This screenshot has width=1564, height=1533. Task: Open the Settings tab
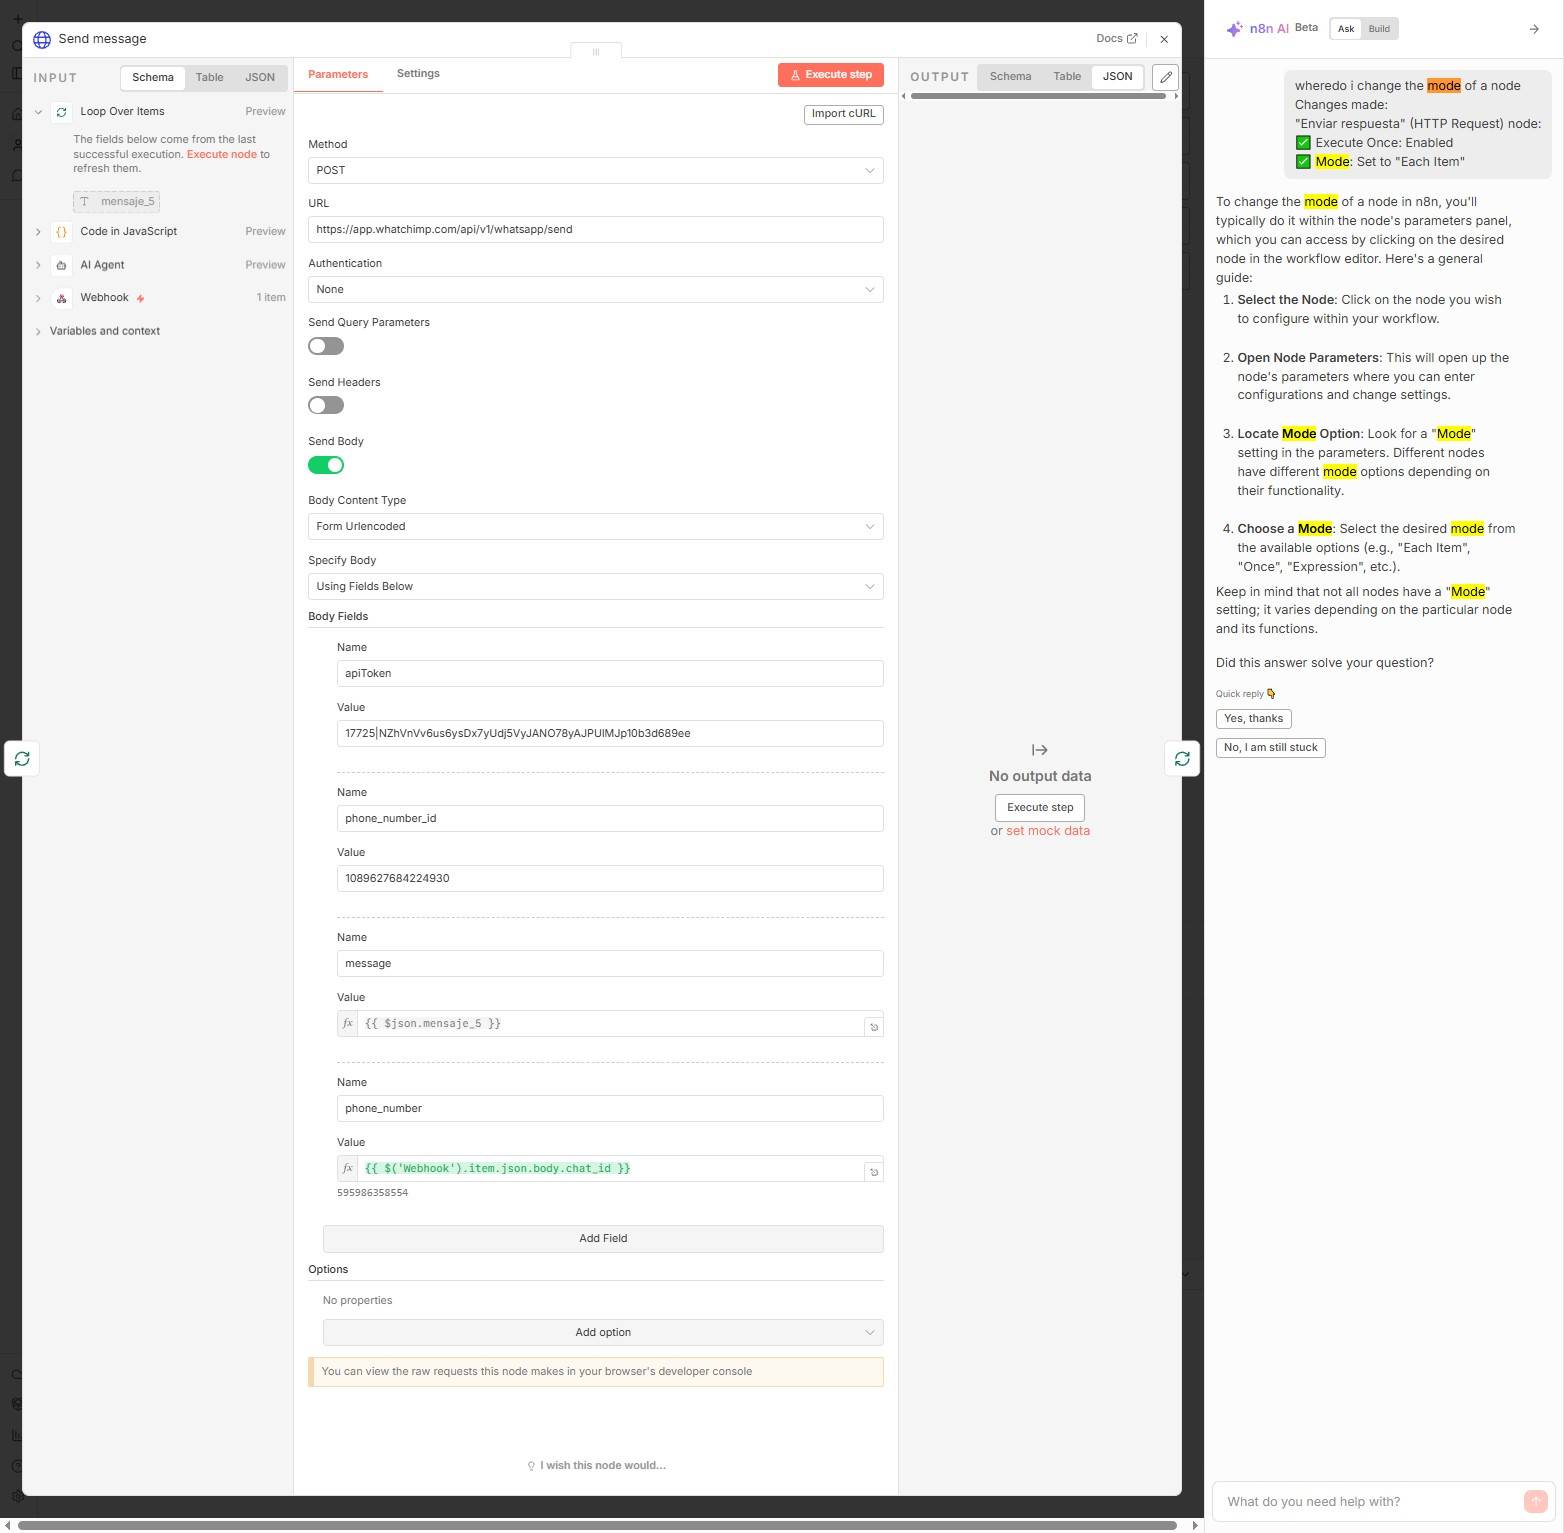[418, 74]
